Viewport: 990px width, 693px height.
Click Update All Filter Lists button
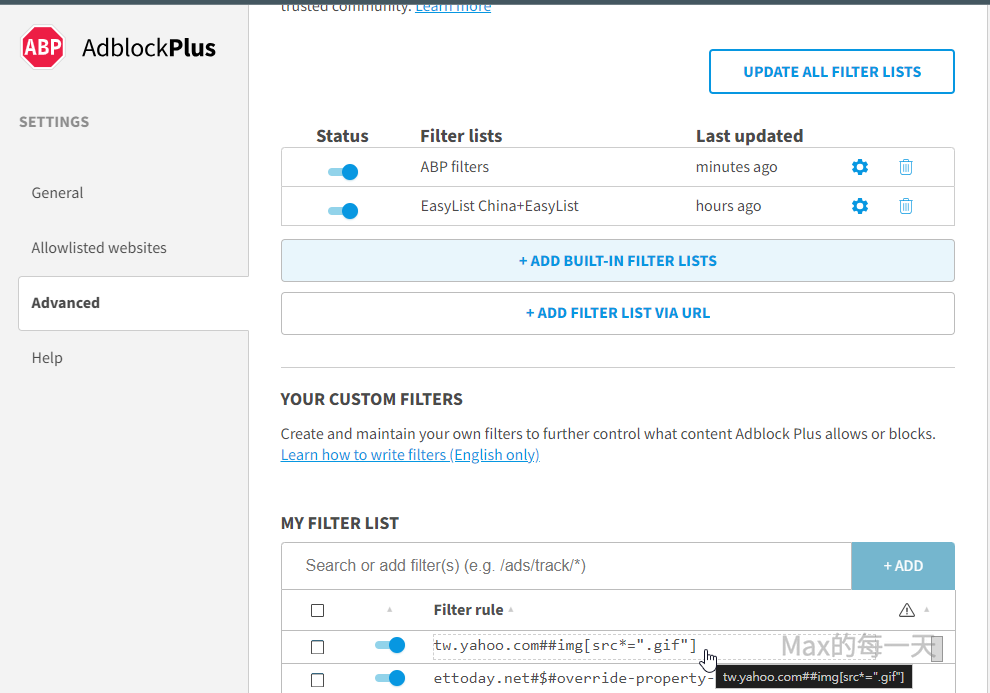click(831, 72)
